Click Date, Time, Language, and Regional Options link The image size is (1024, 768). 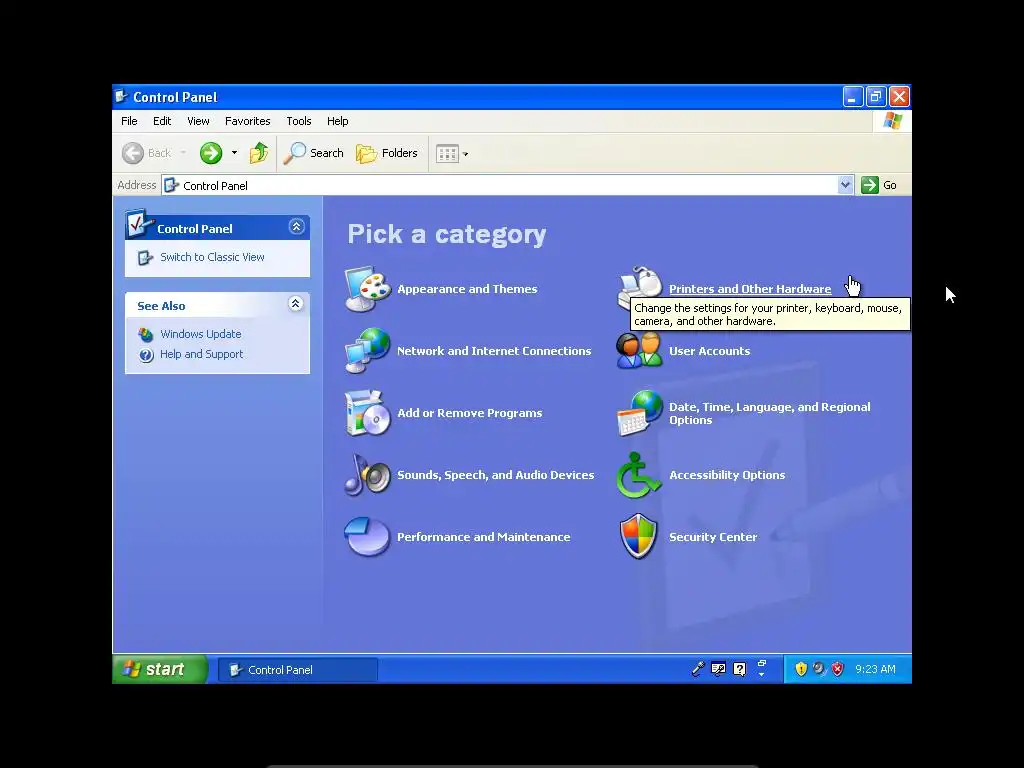(x=769, y=413)
